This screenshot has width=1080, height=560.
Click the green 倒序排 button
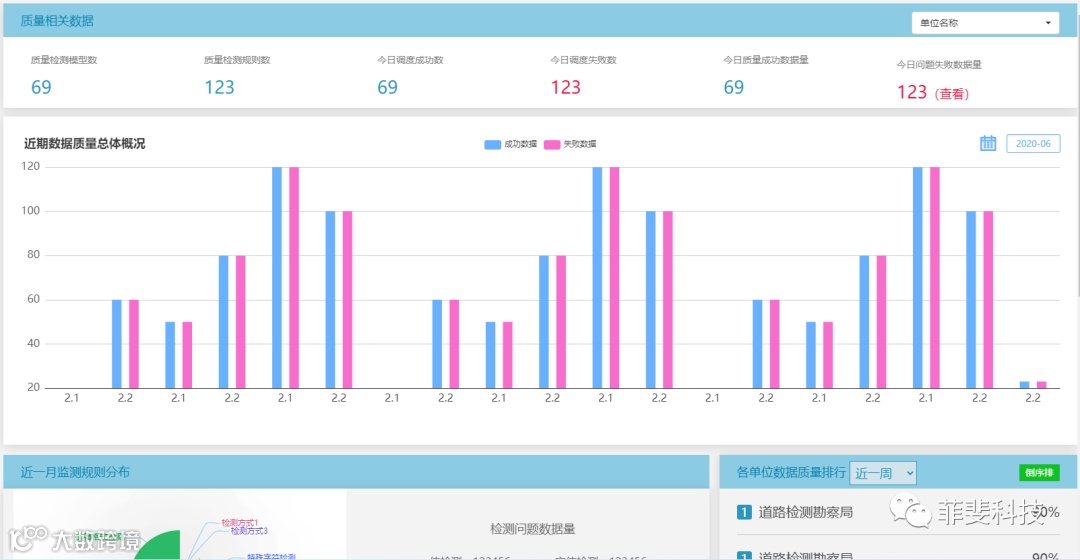pos(1039,473)
